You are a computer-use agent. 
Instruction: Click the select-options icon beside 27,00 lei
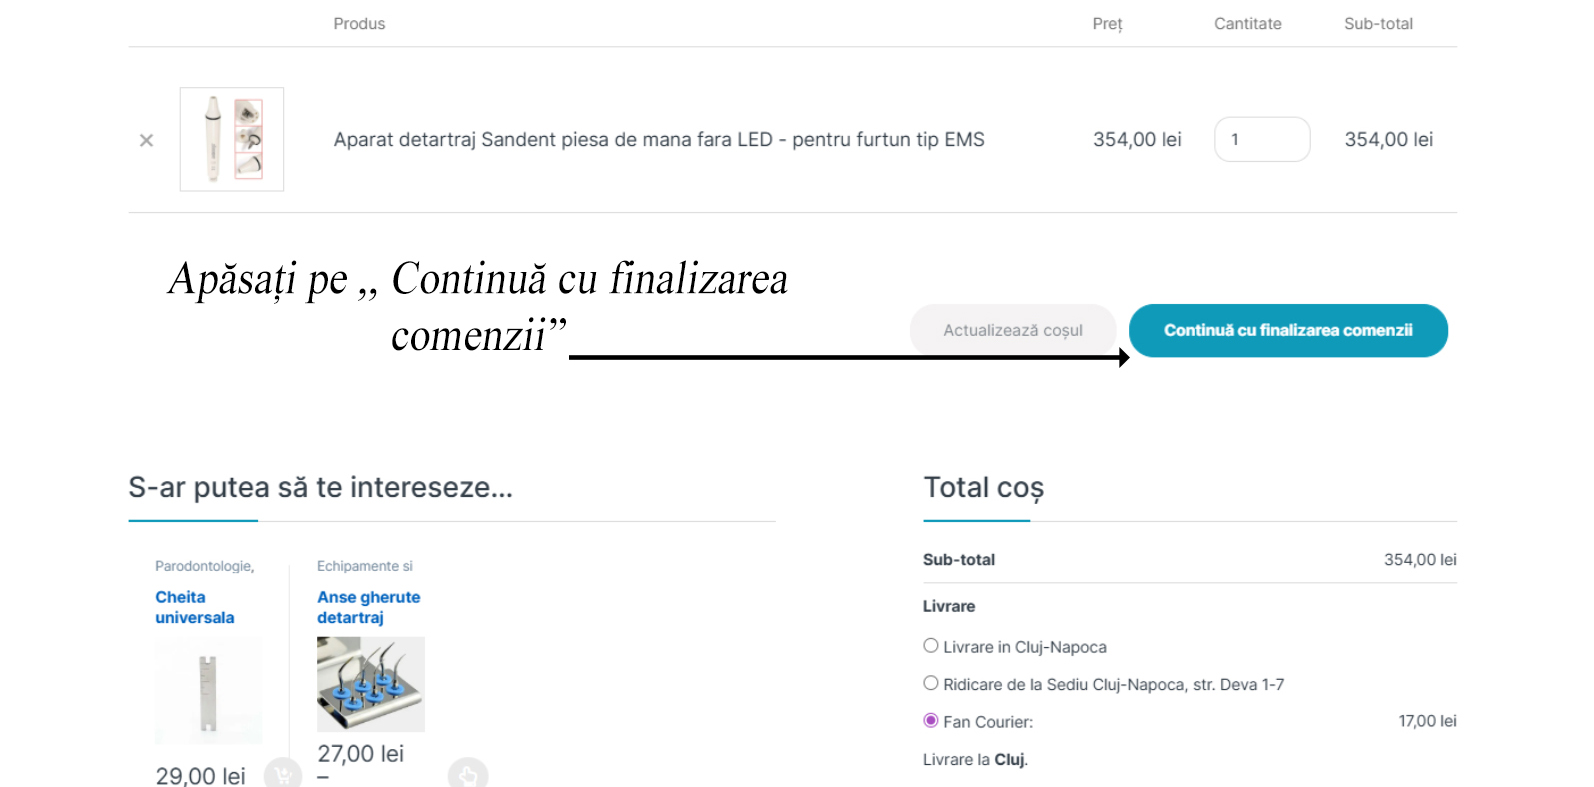[468, 774]
